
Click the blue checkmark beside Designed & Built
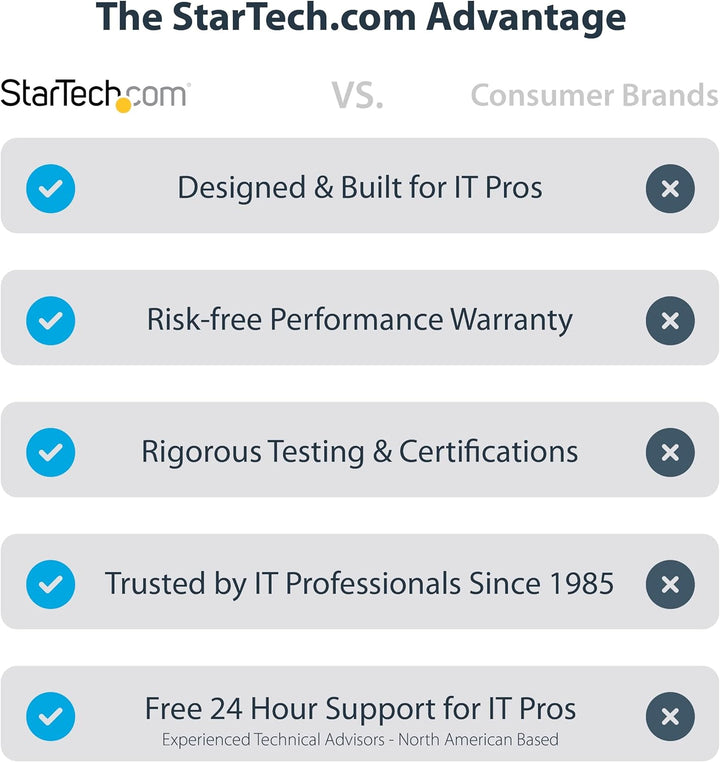50,187
